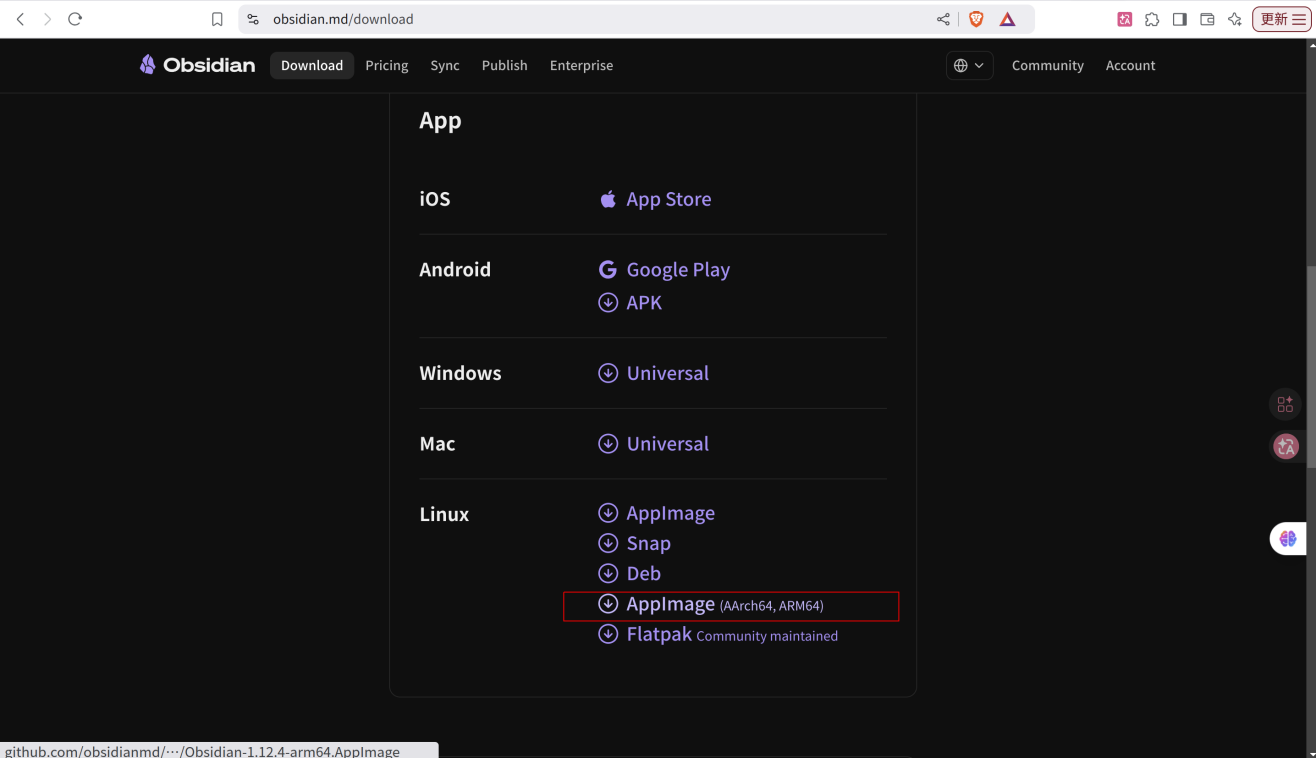This screenshot has height=758, width=1316.
Task: Click the address bar URL obsidian.md/download
Action: click(343, 19)
